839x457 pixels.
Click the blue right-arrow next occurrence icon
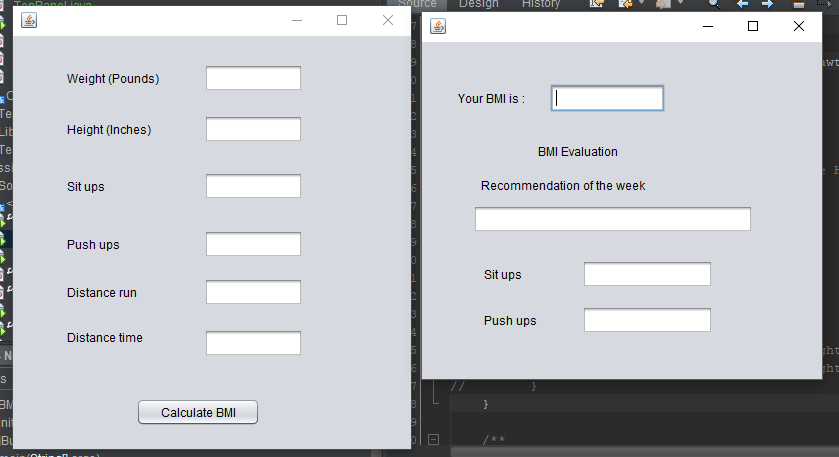(767, 4)
